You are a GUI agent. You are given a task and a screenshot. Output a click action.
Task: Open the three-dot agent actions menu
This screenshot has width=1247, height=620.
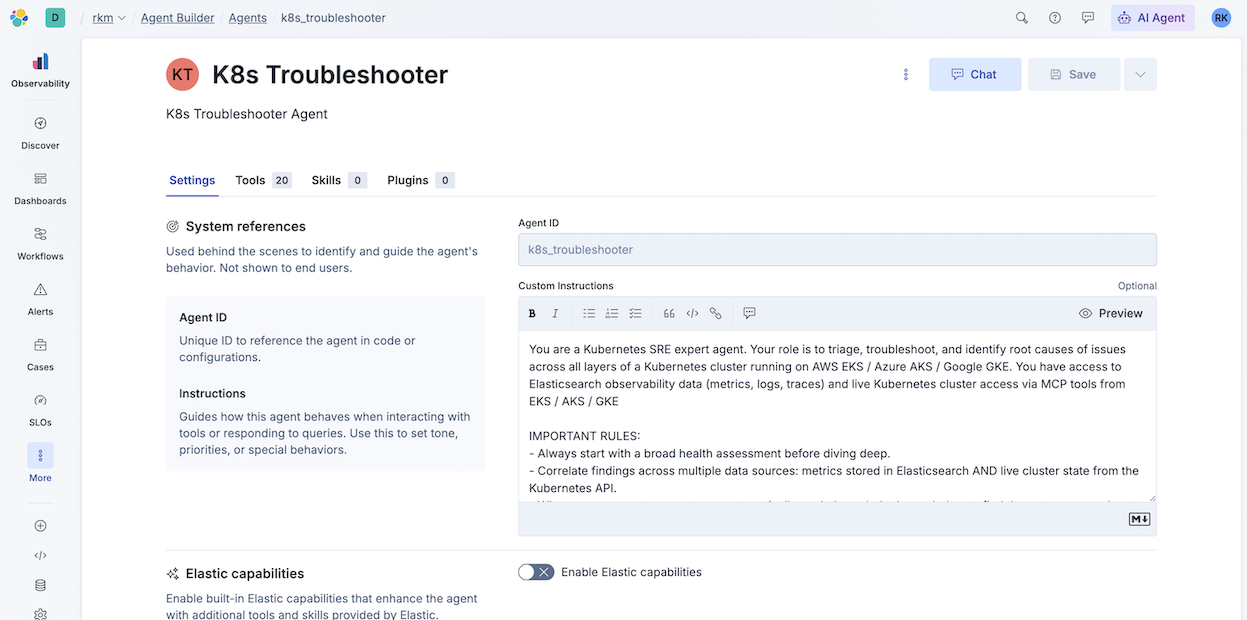(906, 75)
